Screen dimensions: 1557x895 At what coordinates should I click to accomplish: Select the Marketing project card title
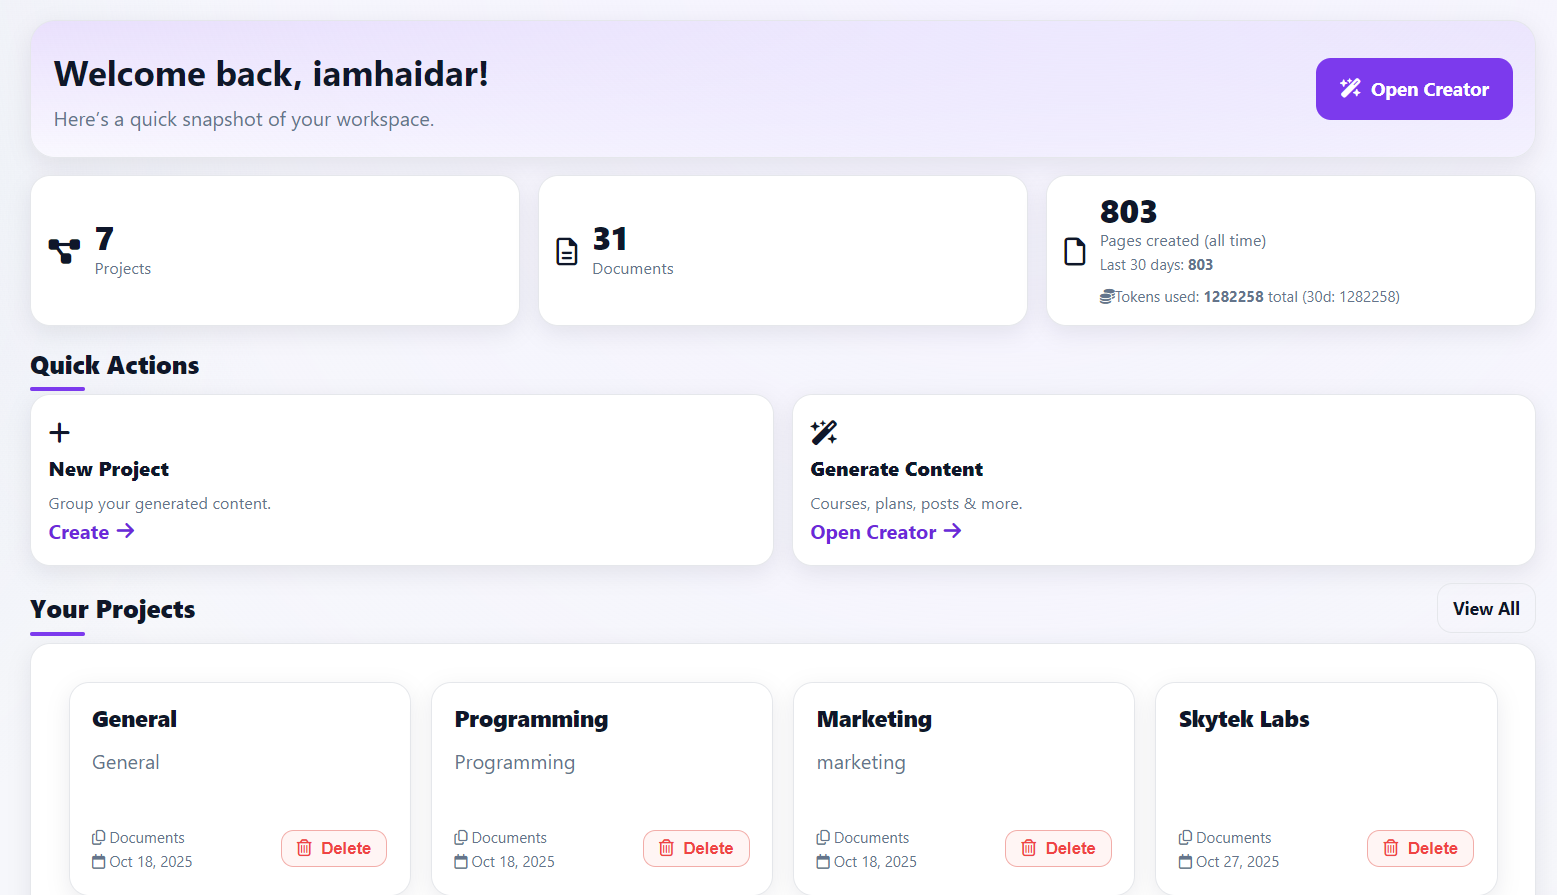[x=874, y=718]
